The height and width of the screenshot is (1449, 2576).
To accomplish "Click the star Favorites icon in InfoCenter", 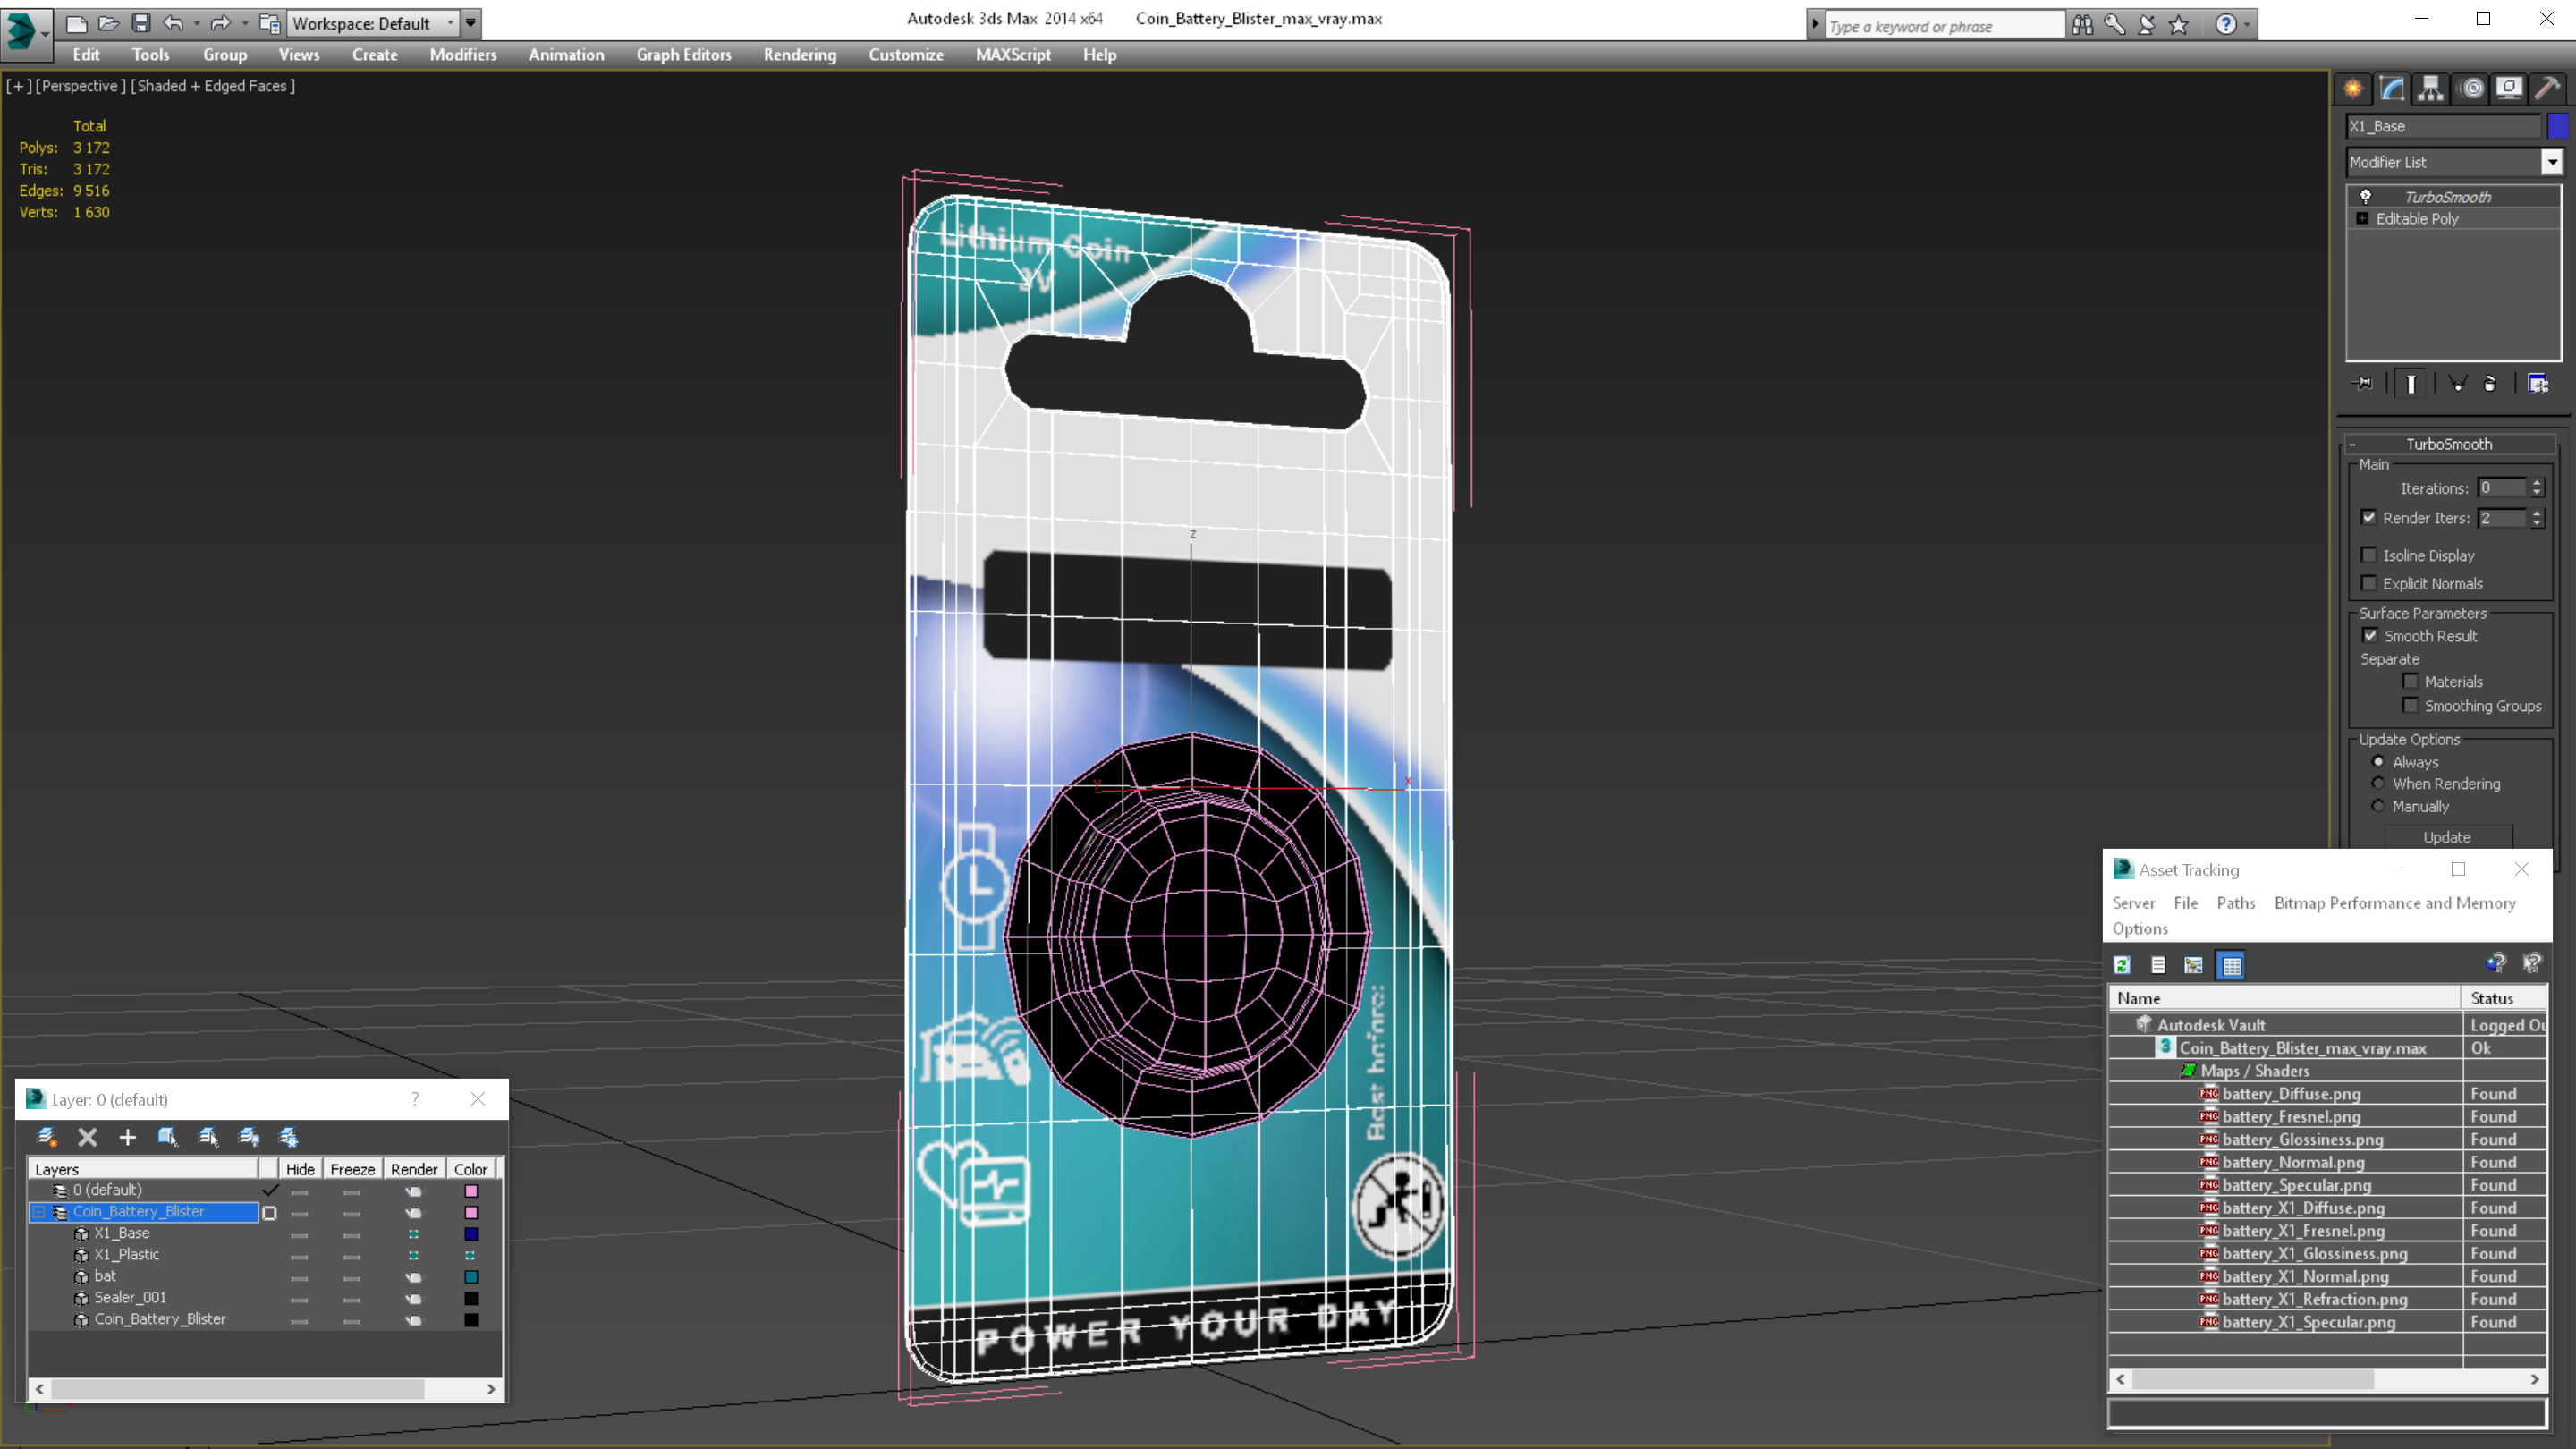I will [x=2179, y=24].
